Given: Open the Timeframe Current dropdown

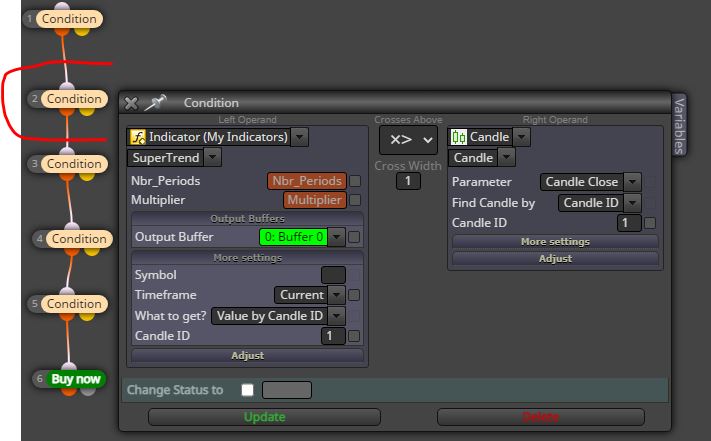Looking at the screenshot, I should pyautogui.click(x=336, y=295).
